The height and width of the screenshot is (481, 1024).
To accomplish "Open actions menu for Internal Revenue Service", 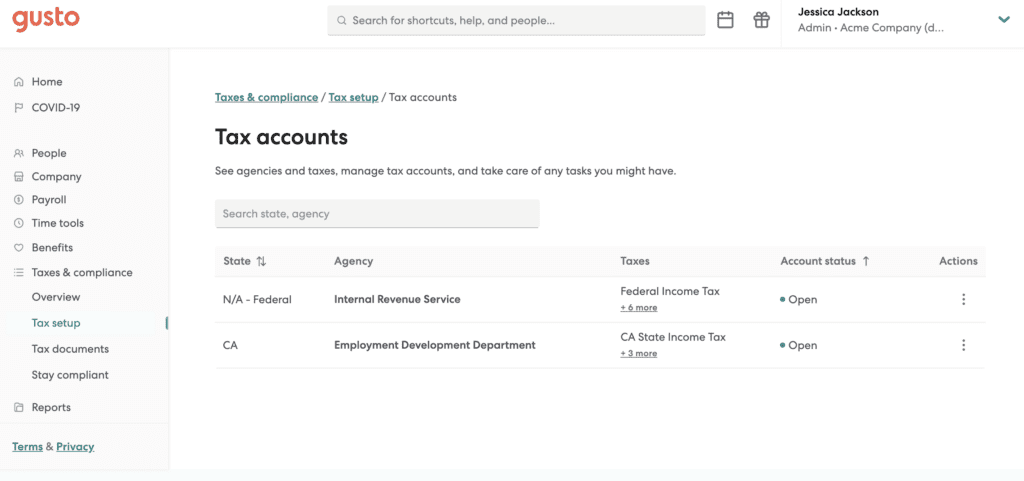I will click(x=963, y=299).
